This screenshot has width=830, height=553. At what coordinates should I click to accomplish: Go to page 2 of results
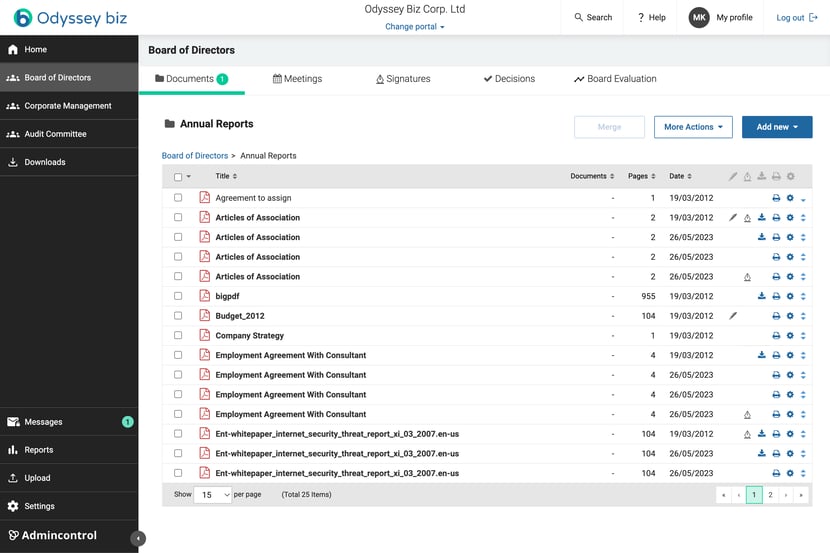pos(770,495)
